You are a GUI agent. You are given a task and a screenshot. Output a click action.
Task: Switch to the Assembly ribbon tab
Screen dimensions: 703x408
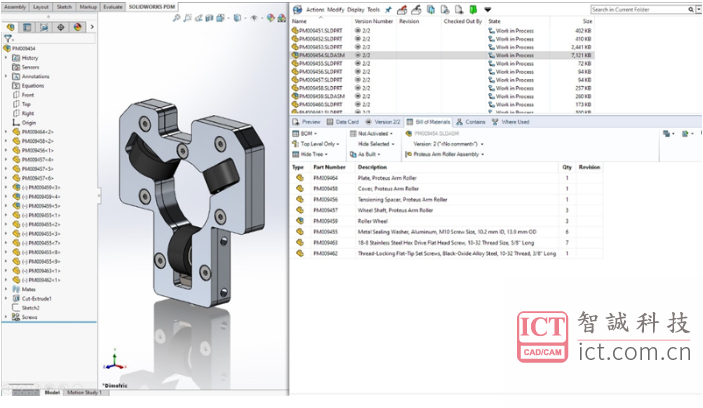[15, 7]
